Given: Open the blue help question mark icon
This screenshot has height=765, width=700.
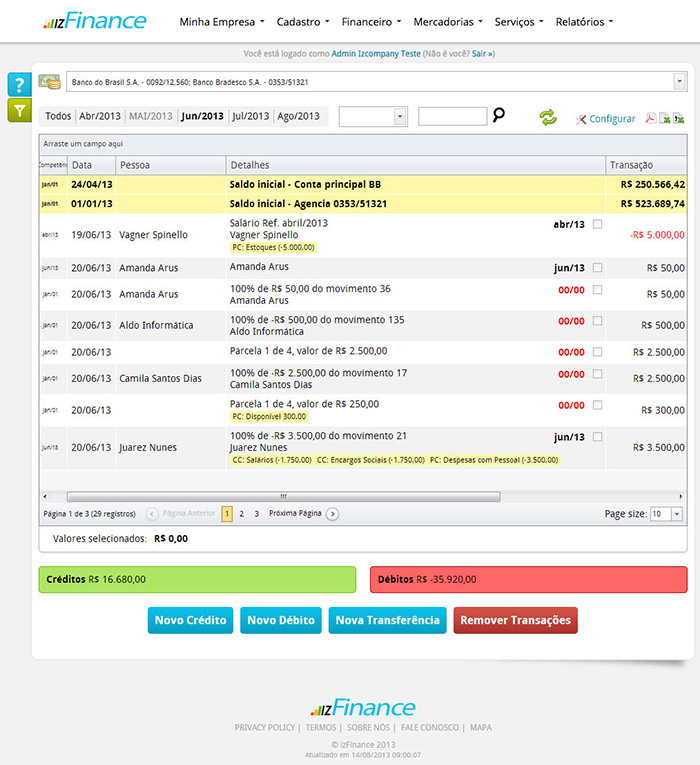Looking at the screenshot, I should point(19,84).
